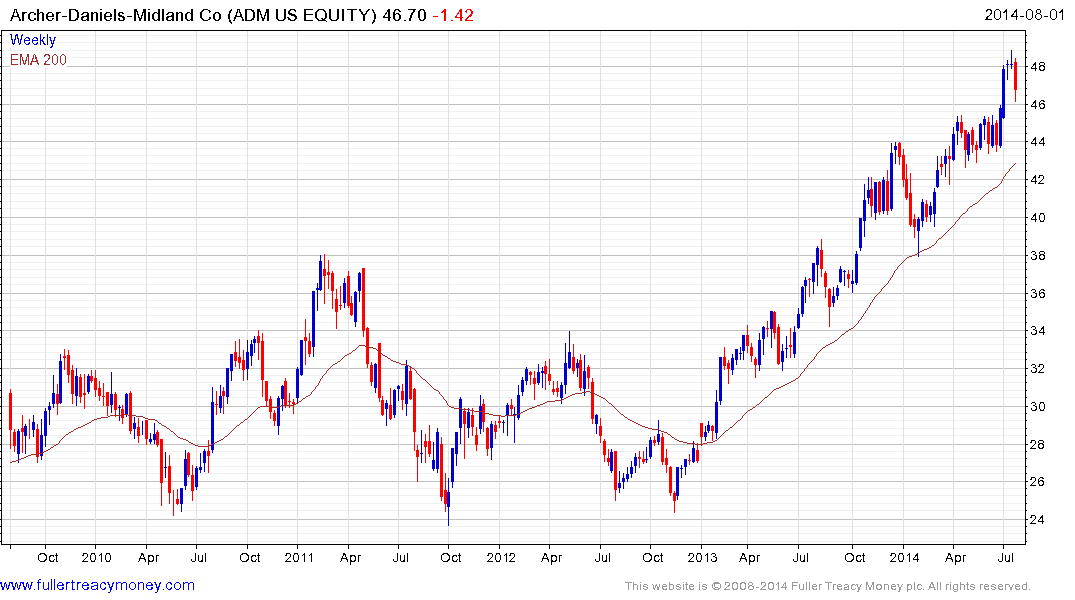Click the 44 price axis label

coord(1037,143)
